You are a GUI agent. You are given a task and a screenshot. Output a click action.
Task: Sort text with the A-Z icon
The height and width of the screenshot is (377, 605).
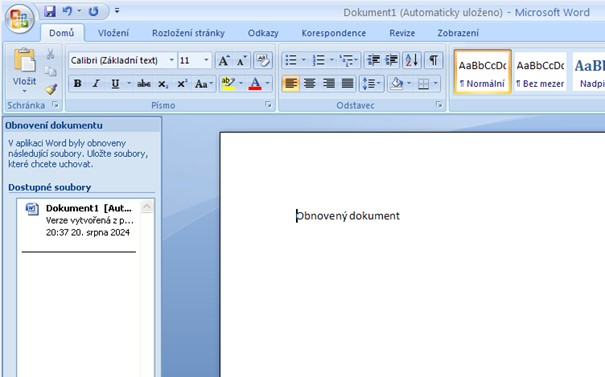tap(412, 61)
